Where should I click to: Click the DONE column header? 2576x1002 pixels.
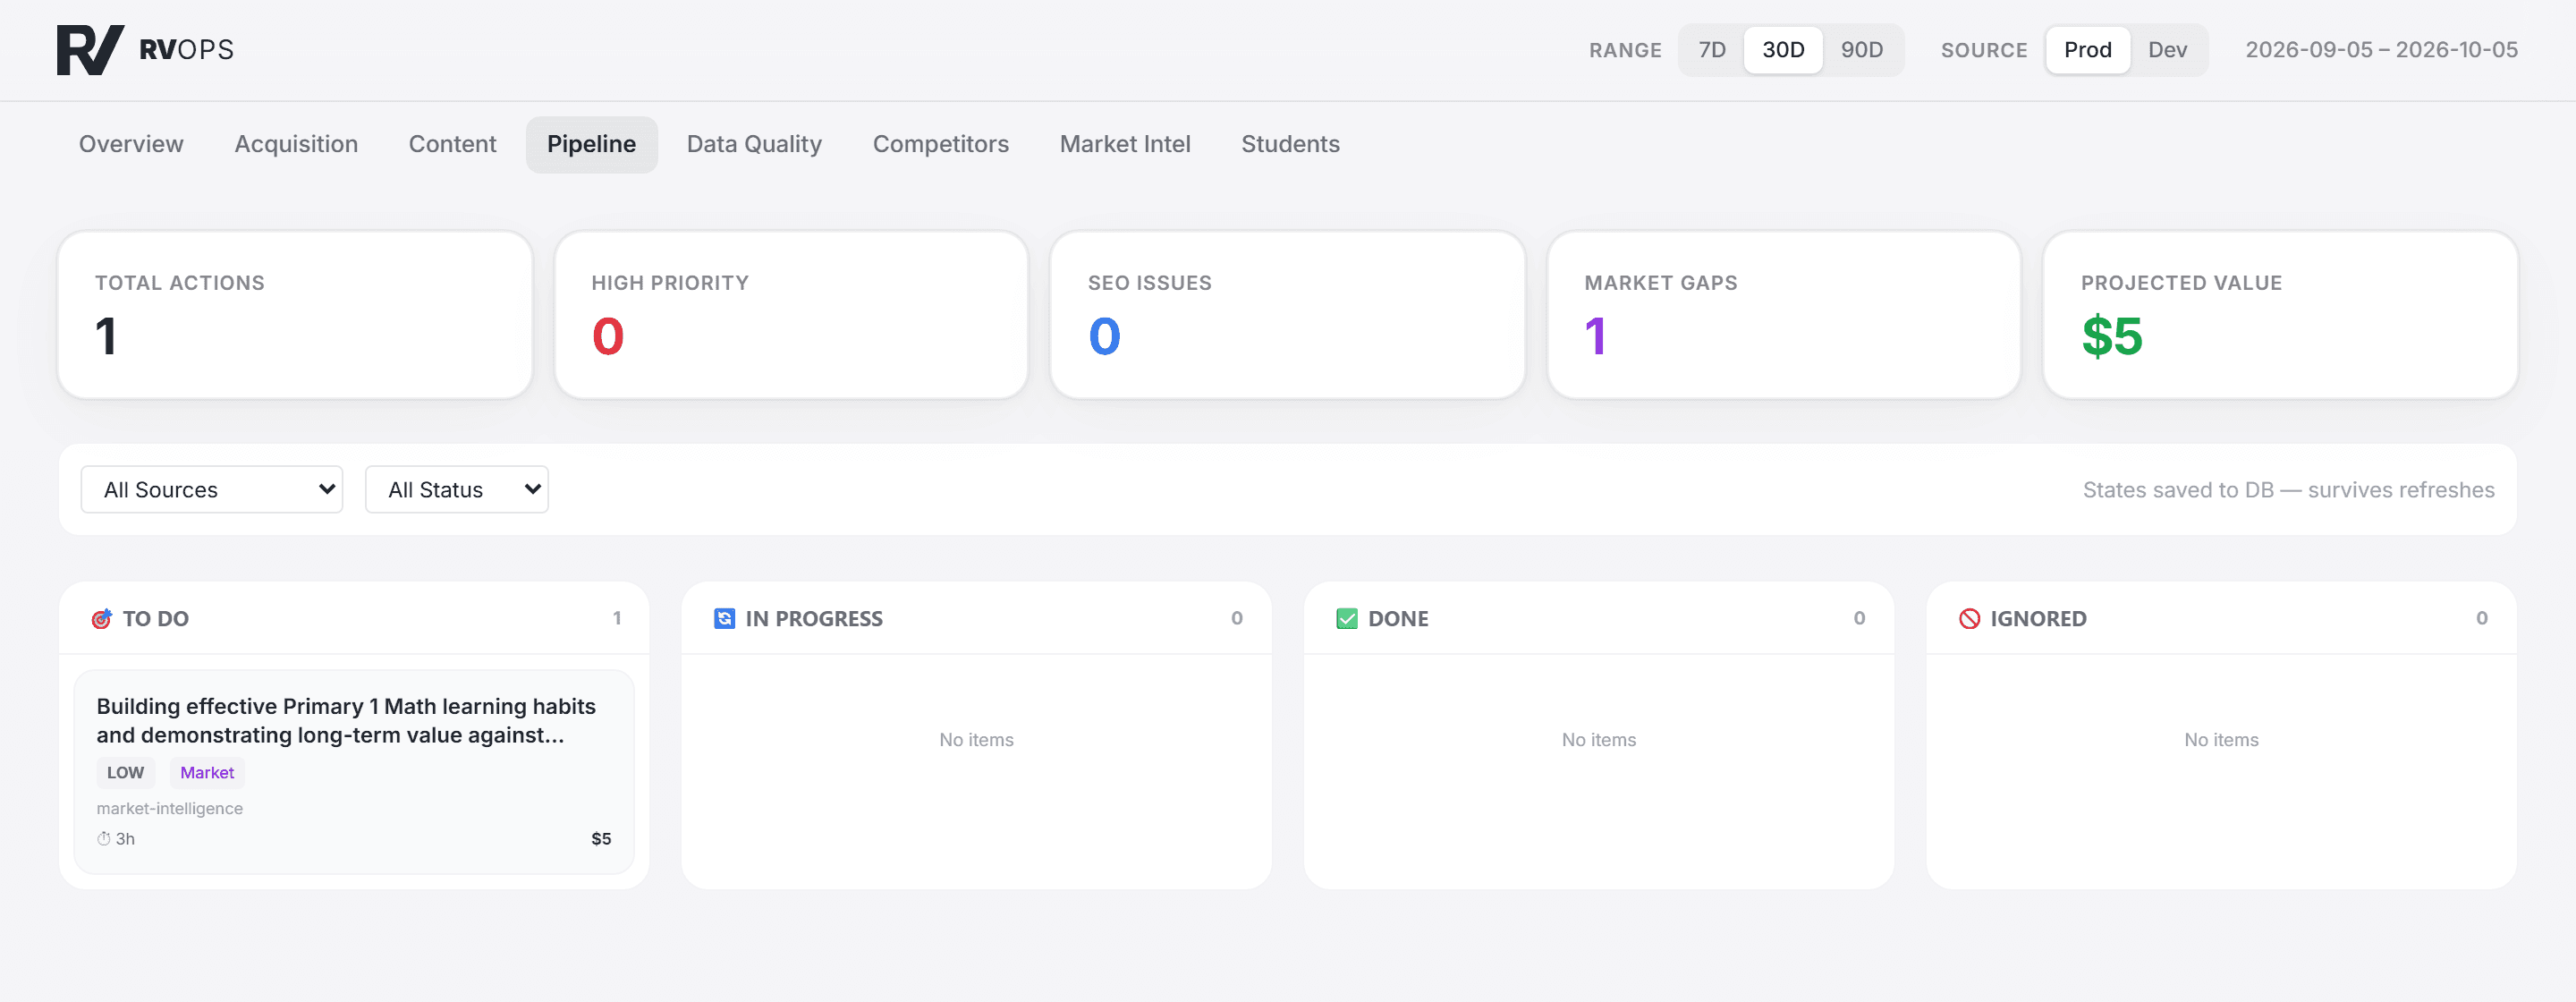point(1599,619)
